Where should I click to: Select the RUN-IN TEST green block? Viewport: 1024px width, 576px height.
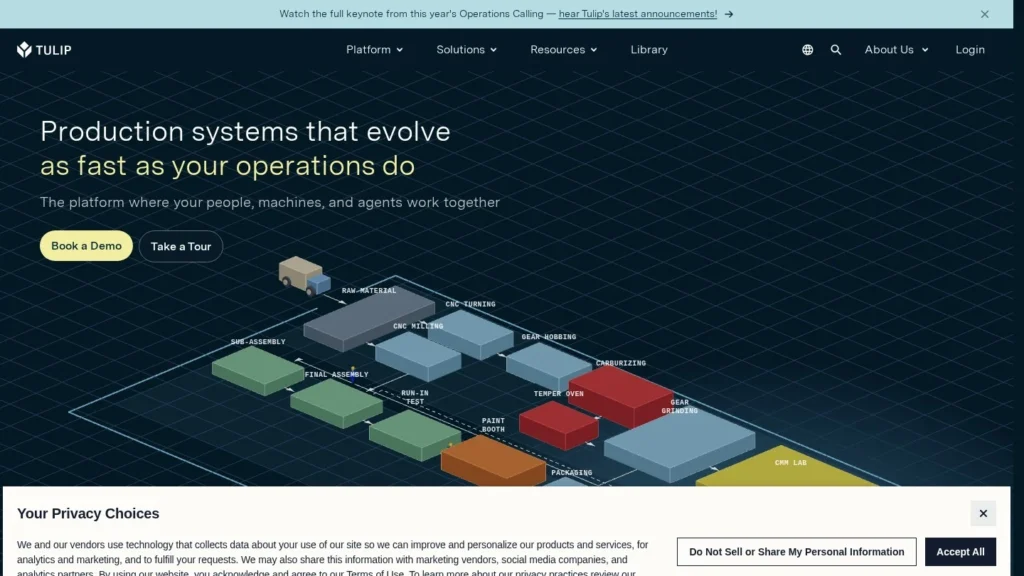click(x=414, y=436)
